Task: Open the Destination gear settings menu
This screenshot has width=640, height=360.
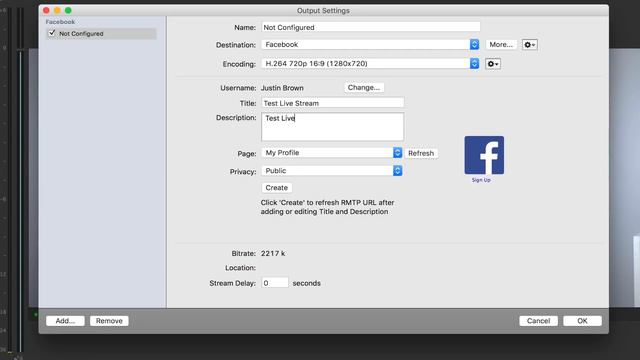Action: coord(530,44)
